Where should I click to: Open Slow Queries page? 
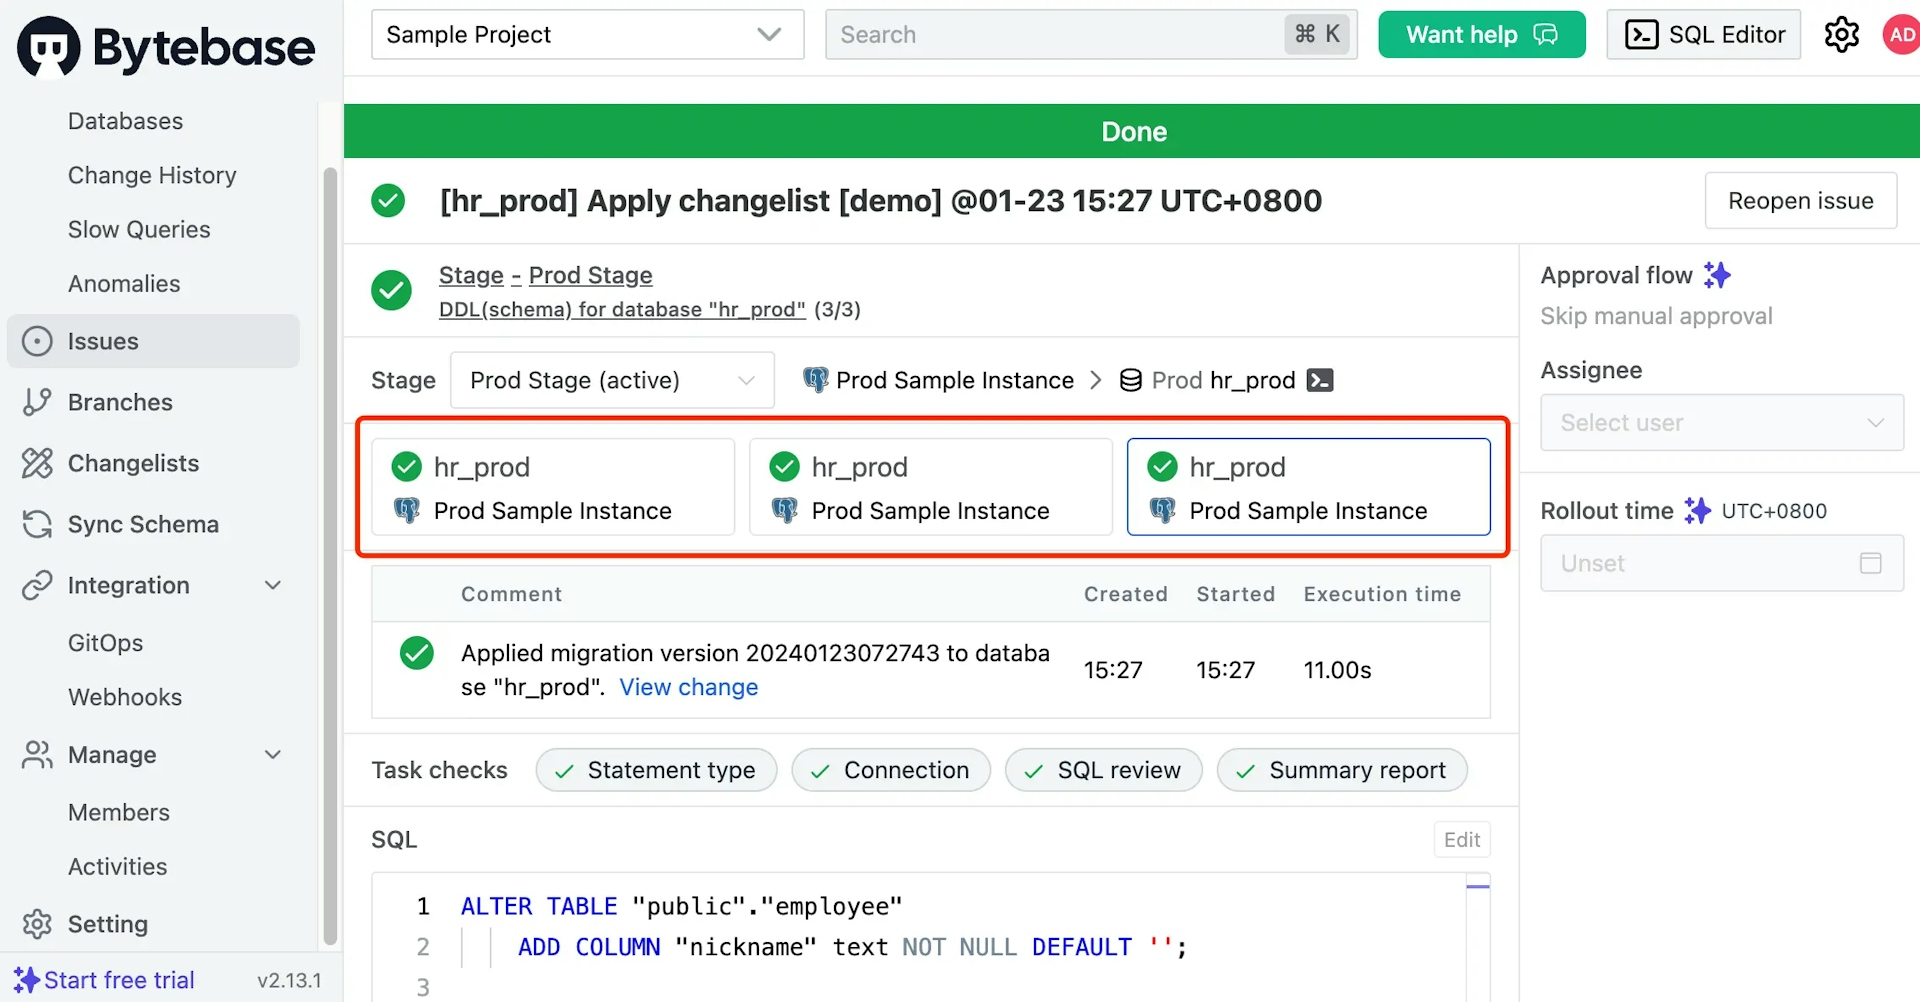(139, 229)
